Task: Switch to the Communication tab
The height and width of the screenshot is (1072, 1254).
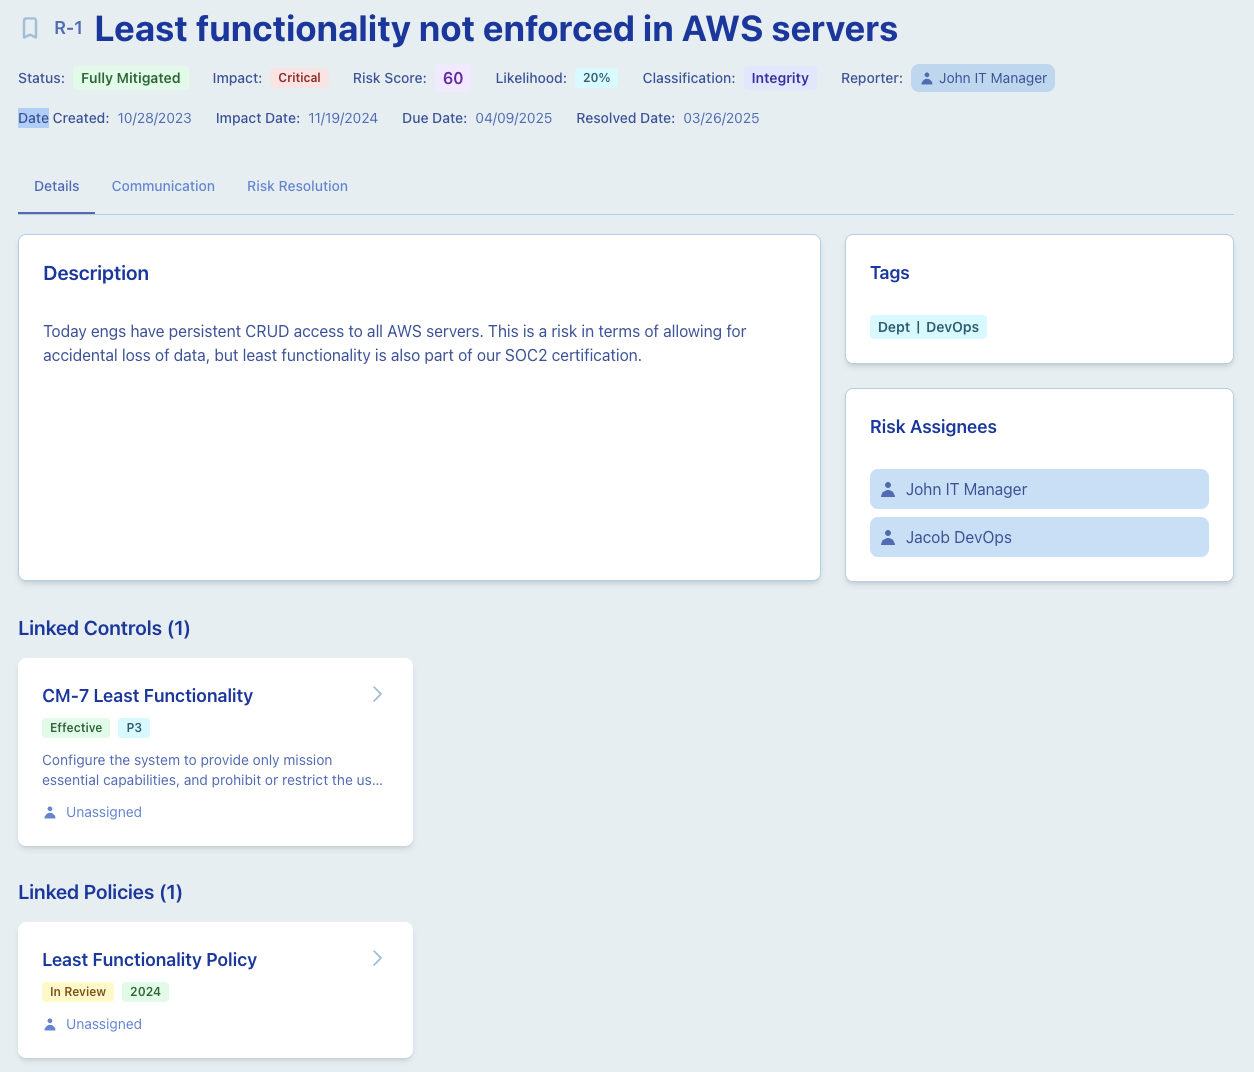Action: coord(163,186)
